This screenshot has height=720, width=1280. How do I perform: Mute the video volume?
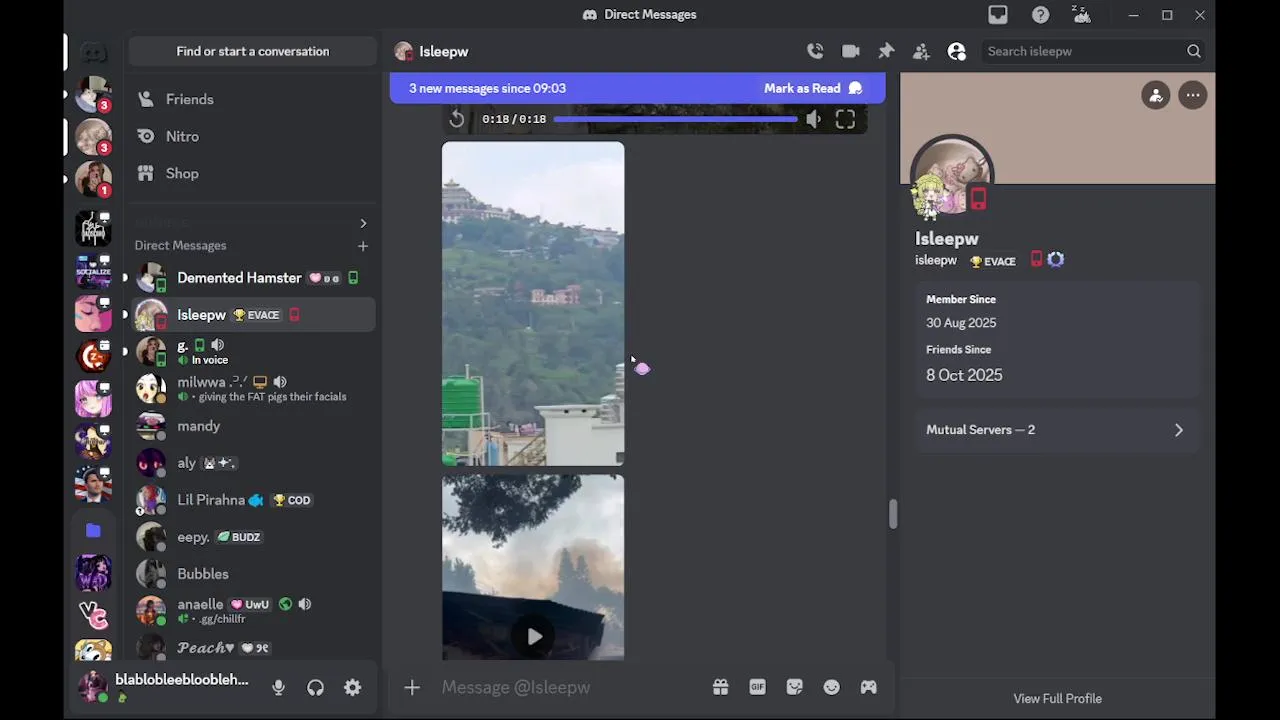click(814, 119)
